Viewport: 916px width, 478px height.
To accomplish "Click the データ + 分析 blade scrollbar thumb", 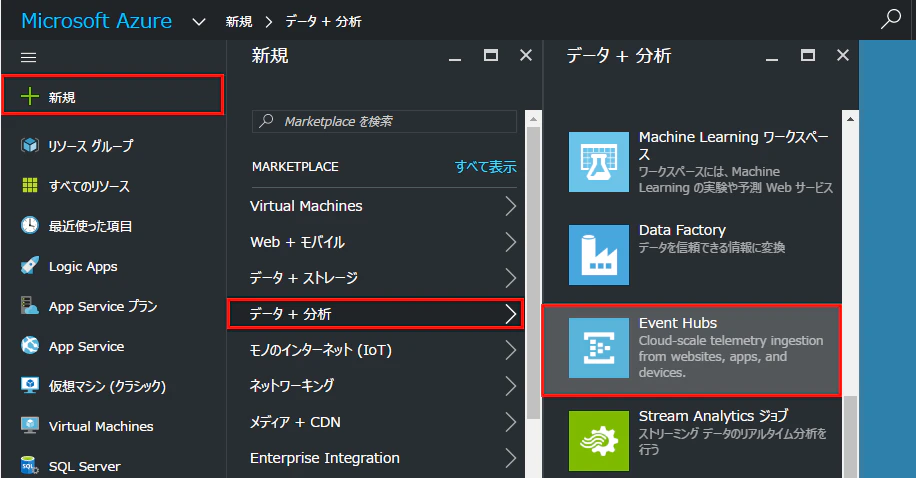I will pyautogui.click(x=850, y=437).
